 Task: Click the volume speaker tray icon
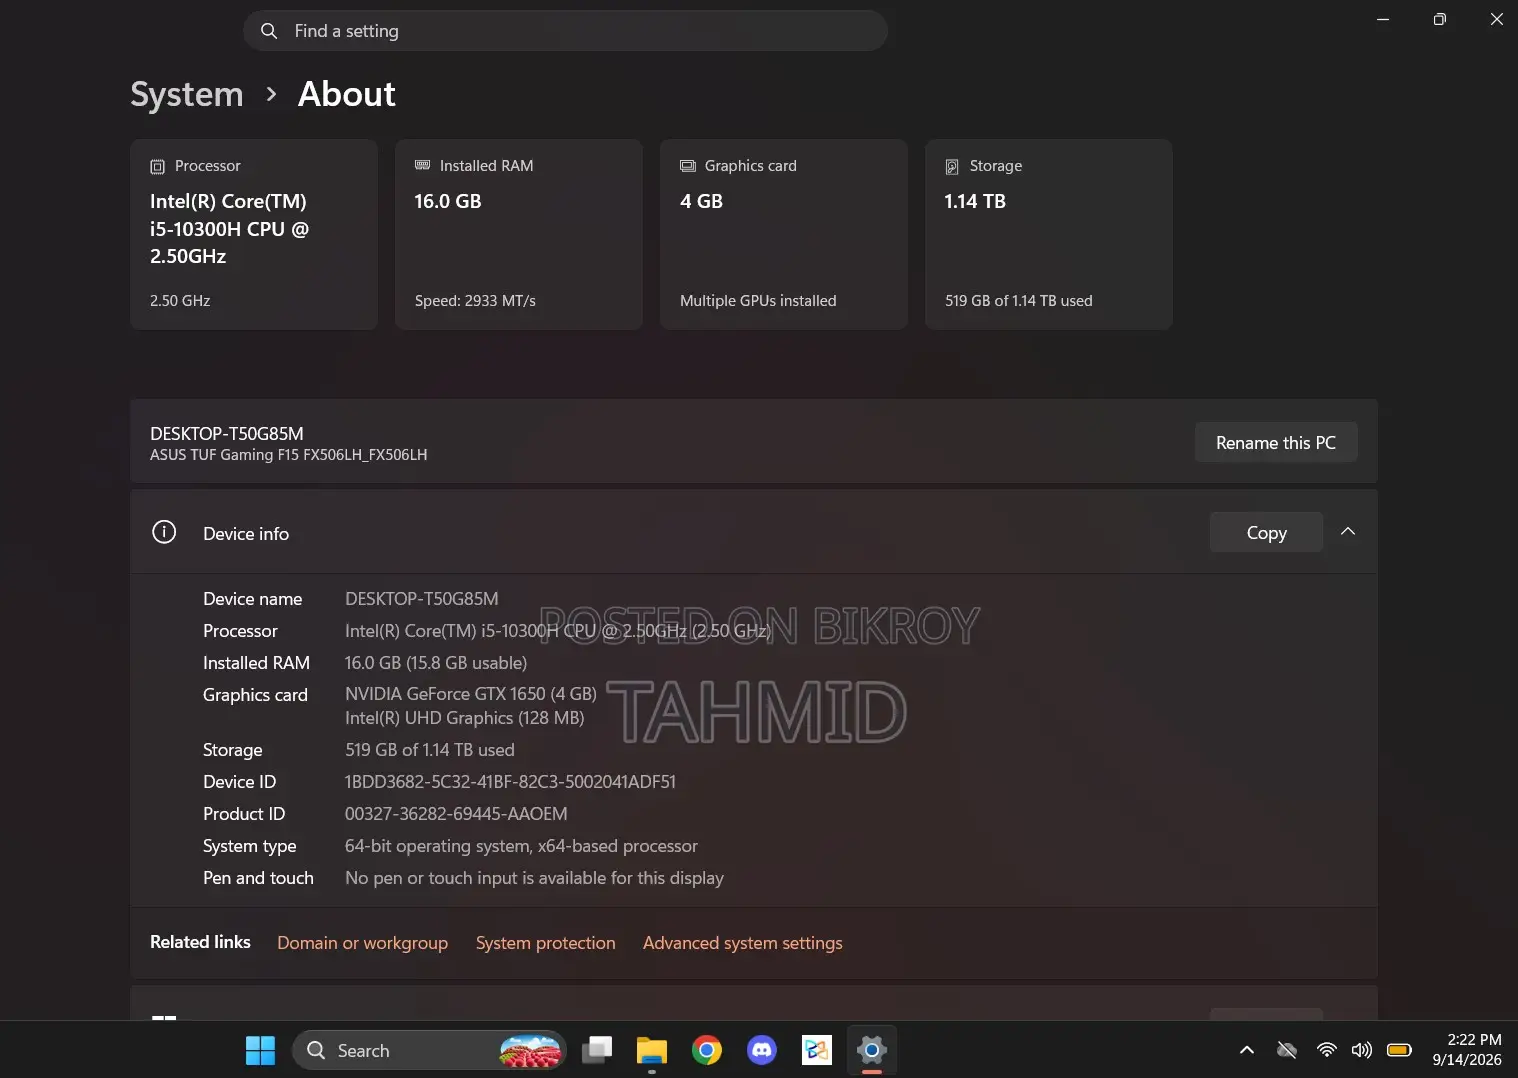1361,1050
